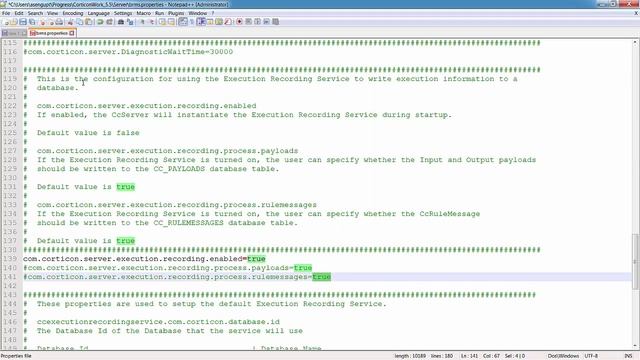Open user defined language icon
The image size is (640, 360).
210,22
